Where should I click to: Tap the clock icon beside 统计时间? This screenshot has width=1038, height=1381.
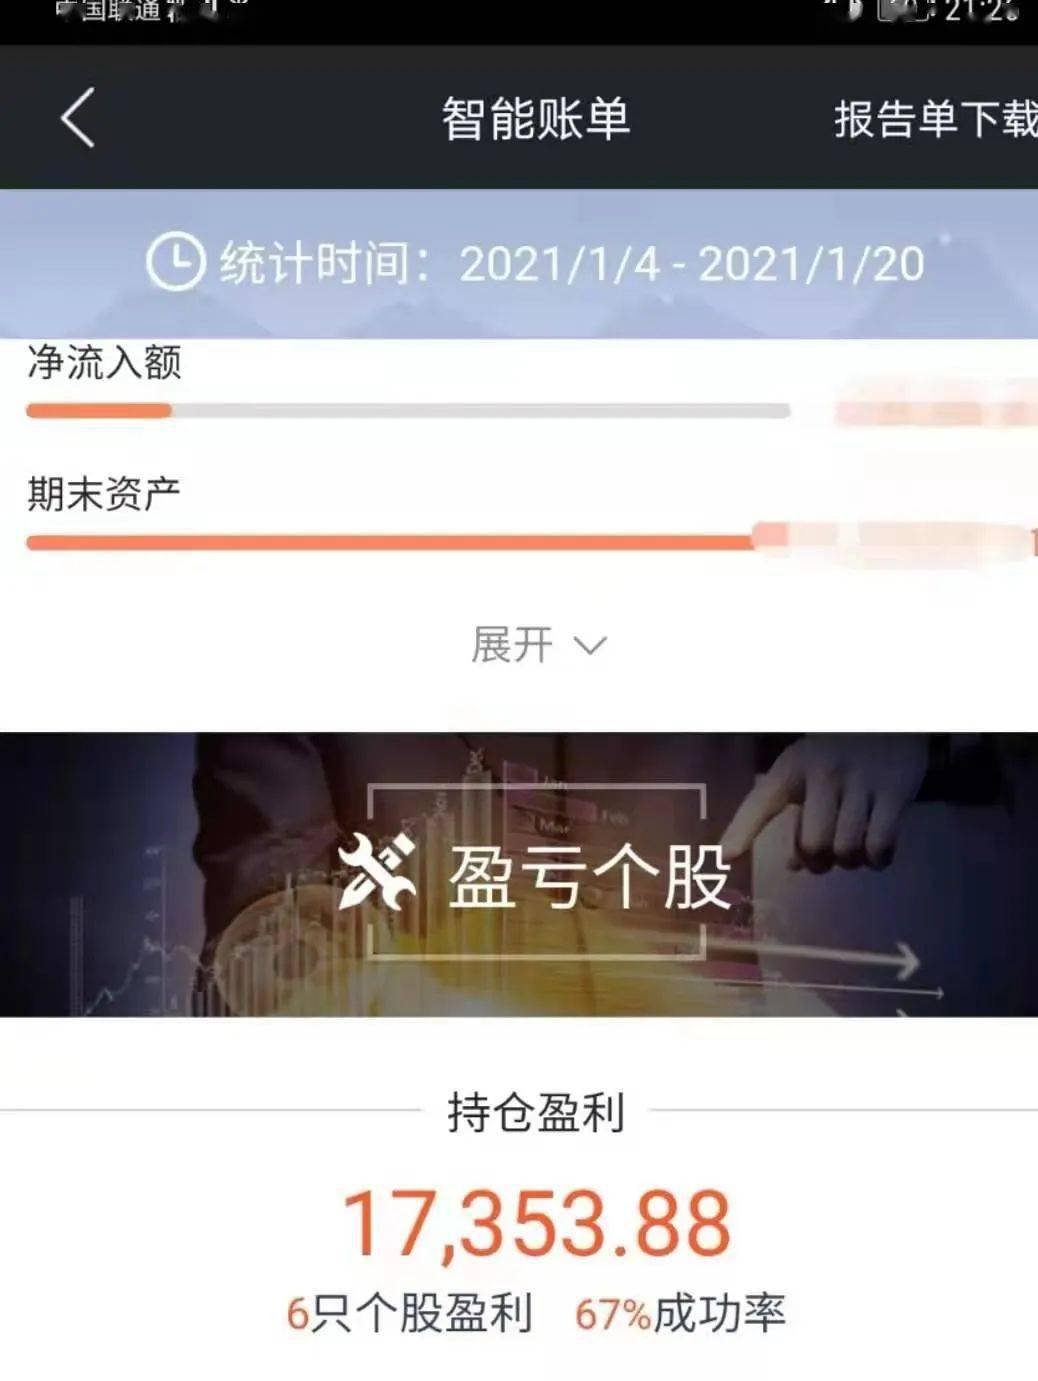point(176,262)
